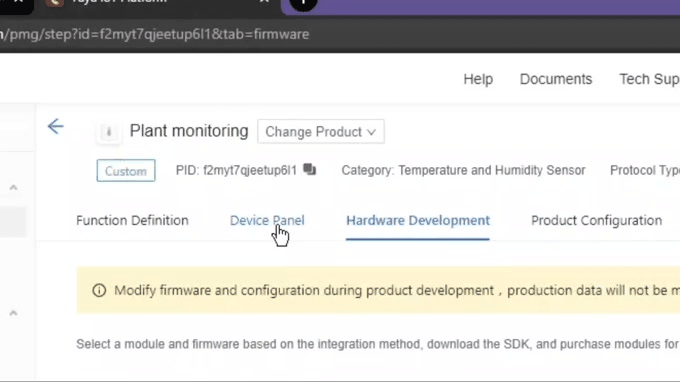680x382 pixels.
Task: Copy the PID with the copy icon
Action: [x=310, y=170]
